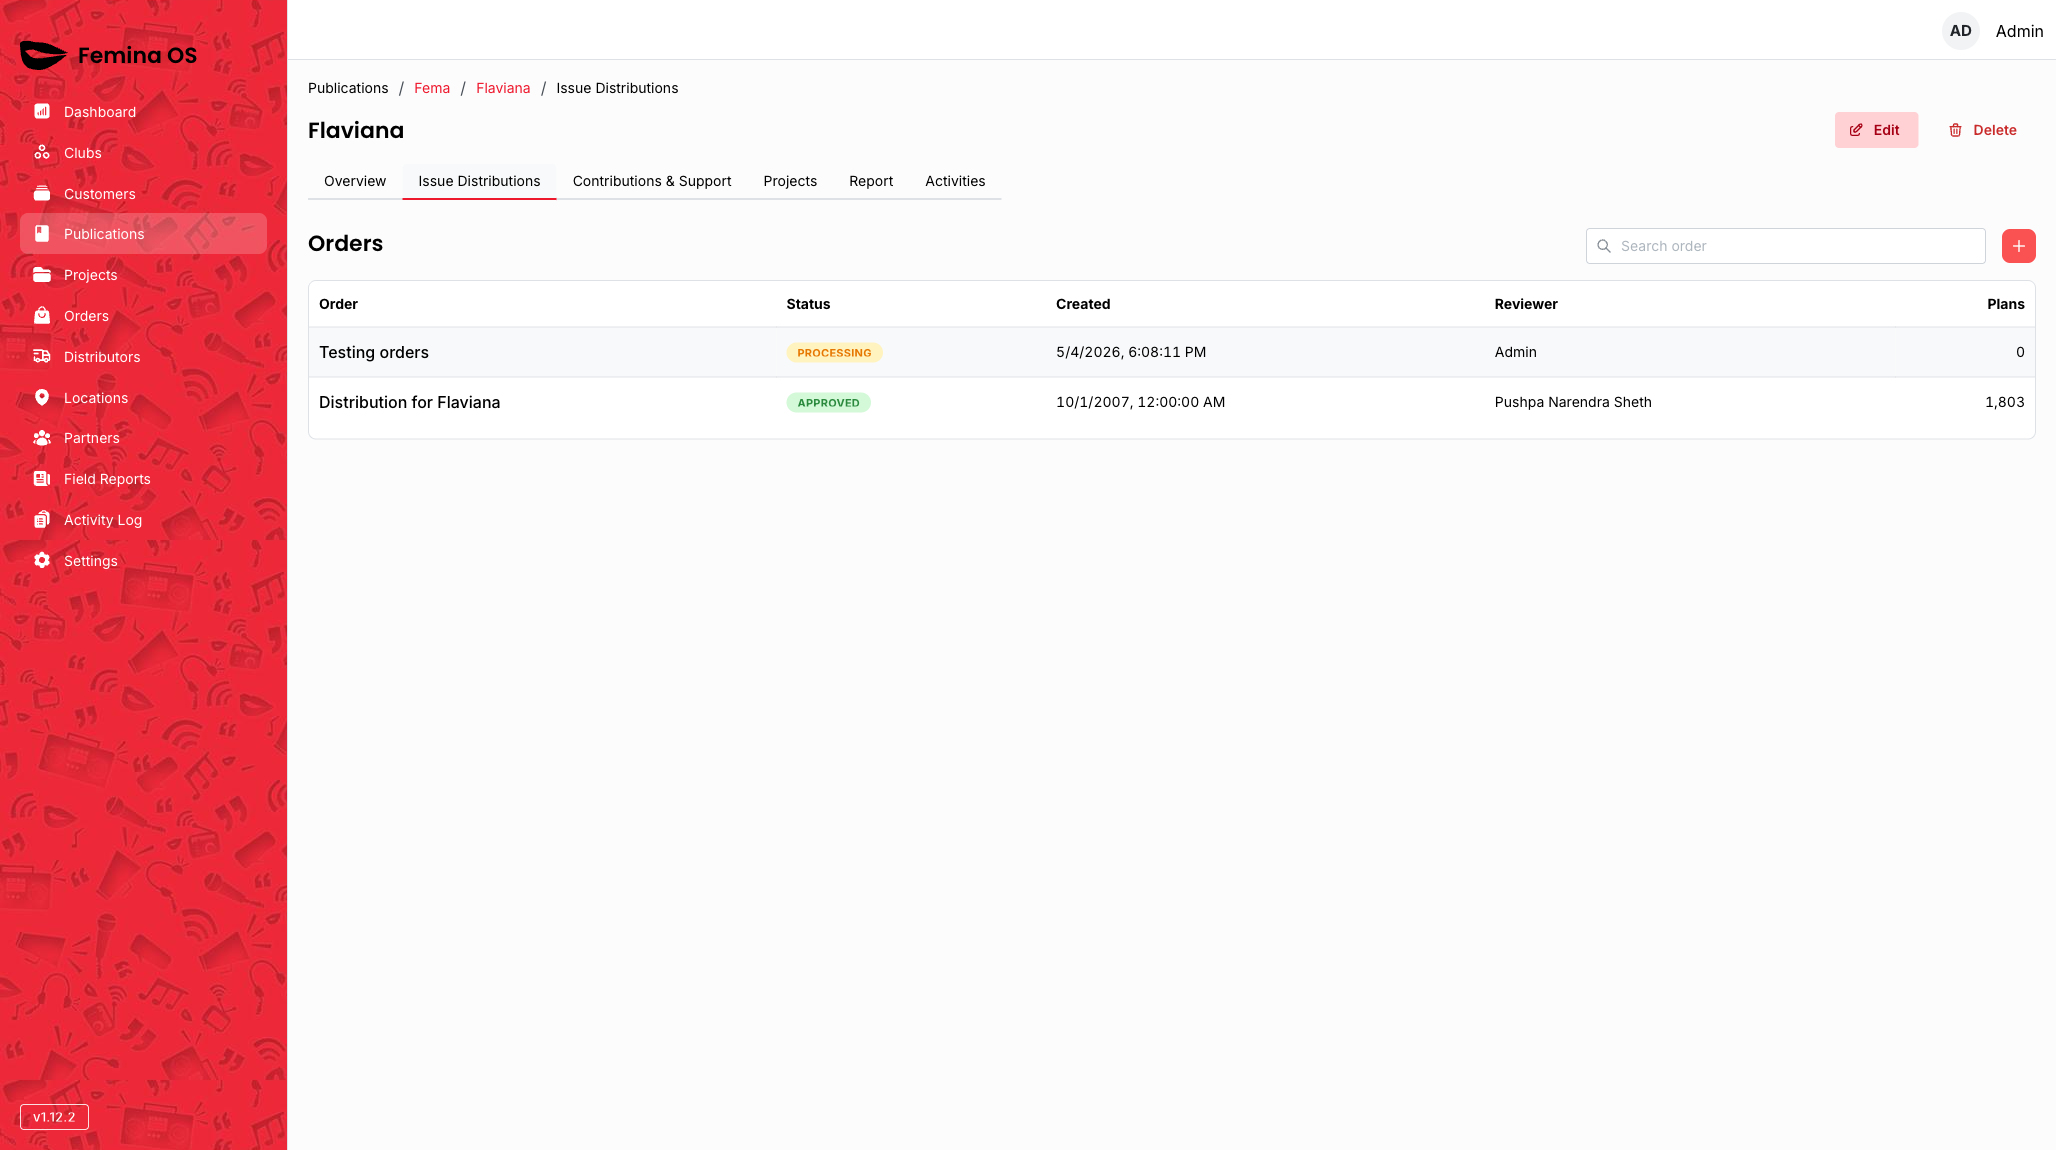Click the Orders bag icon
This screenshot has width=2056, height=1150.
42,315
